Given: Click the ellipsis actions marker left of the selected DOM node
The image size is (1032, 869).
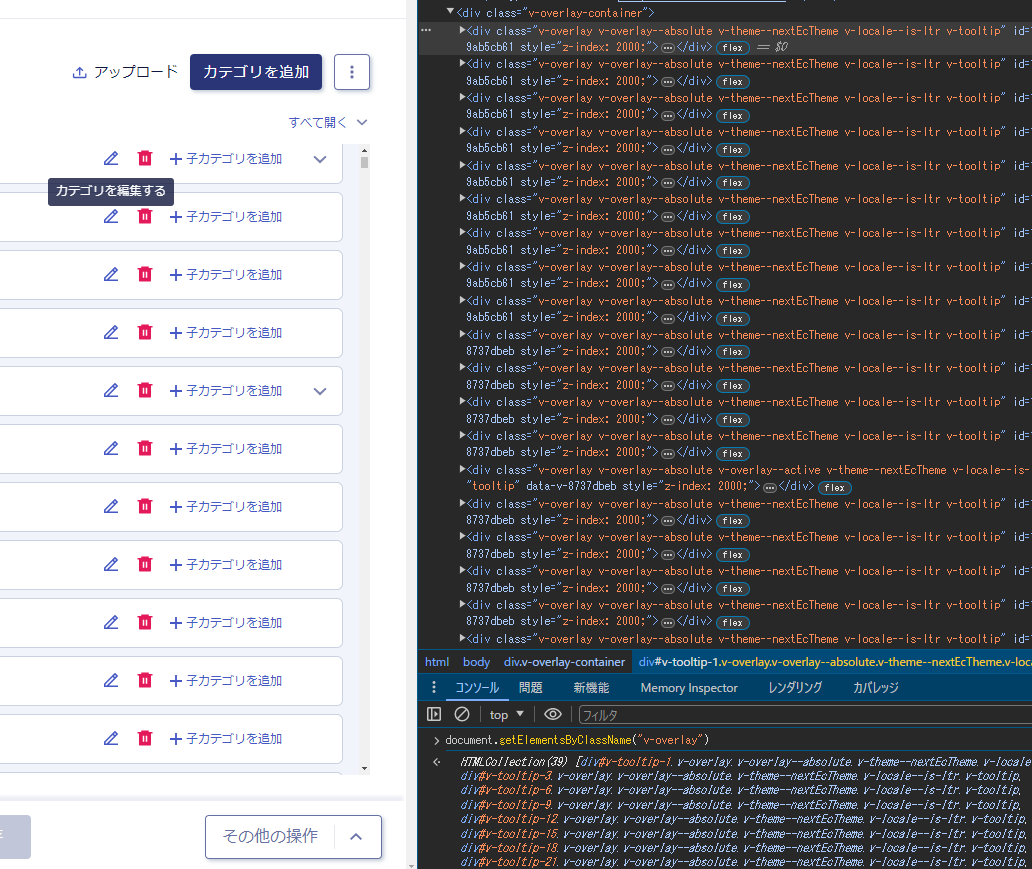Looking at the screenshot, I should coord(426,30).
